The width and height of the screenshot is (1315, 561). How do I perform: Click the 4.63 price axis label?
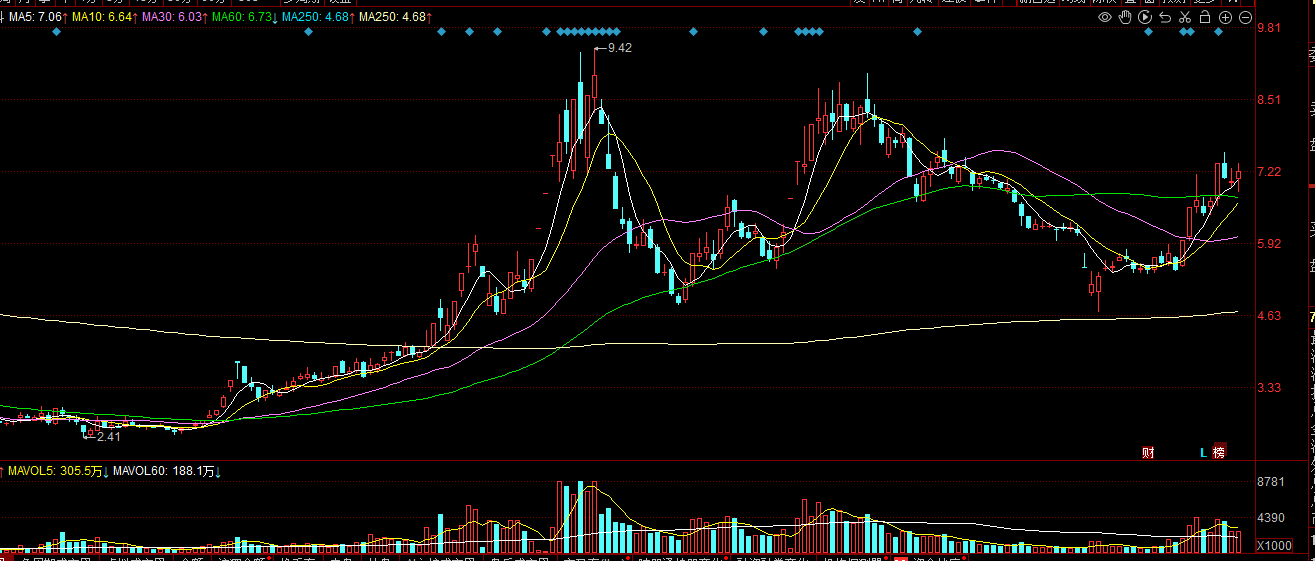1269,316
